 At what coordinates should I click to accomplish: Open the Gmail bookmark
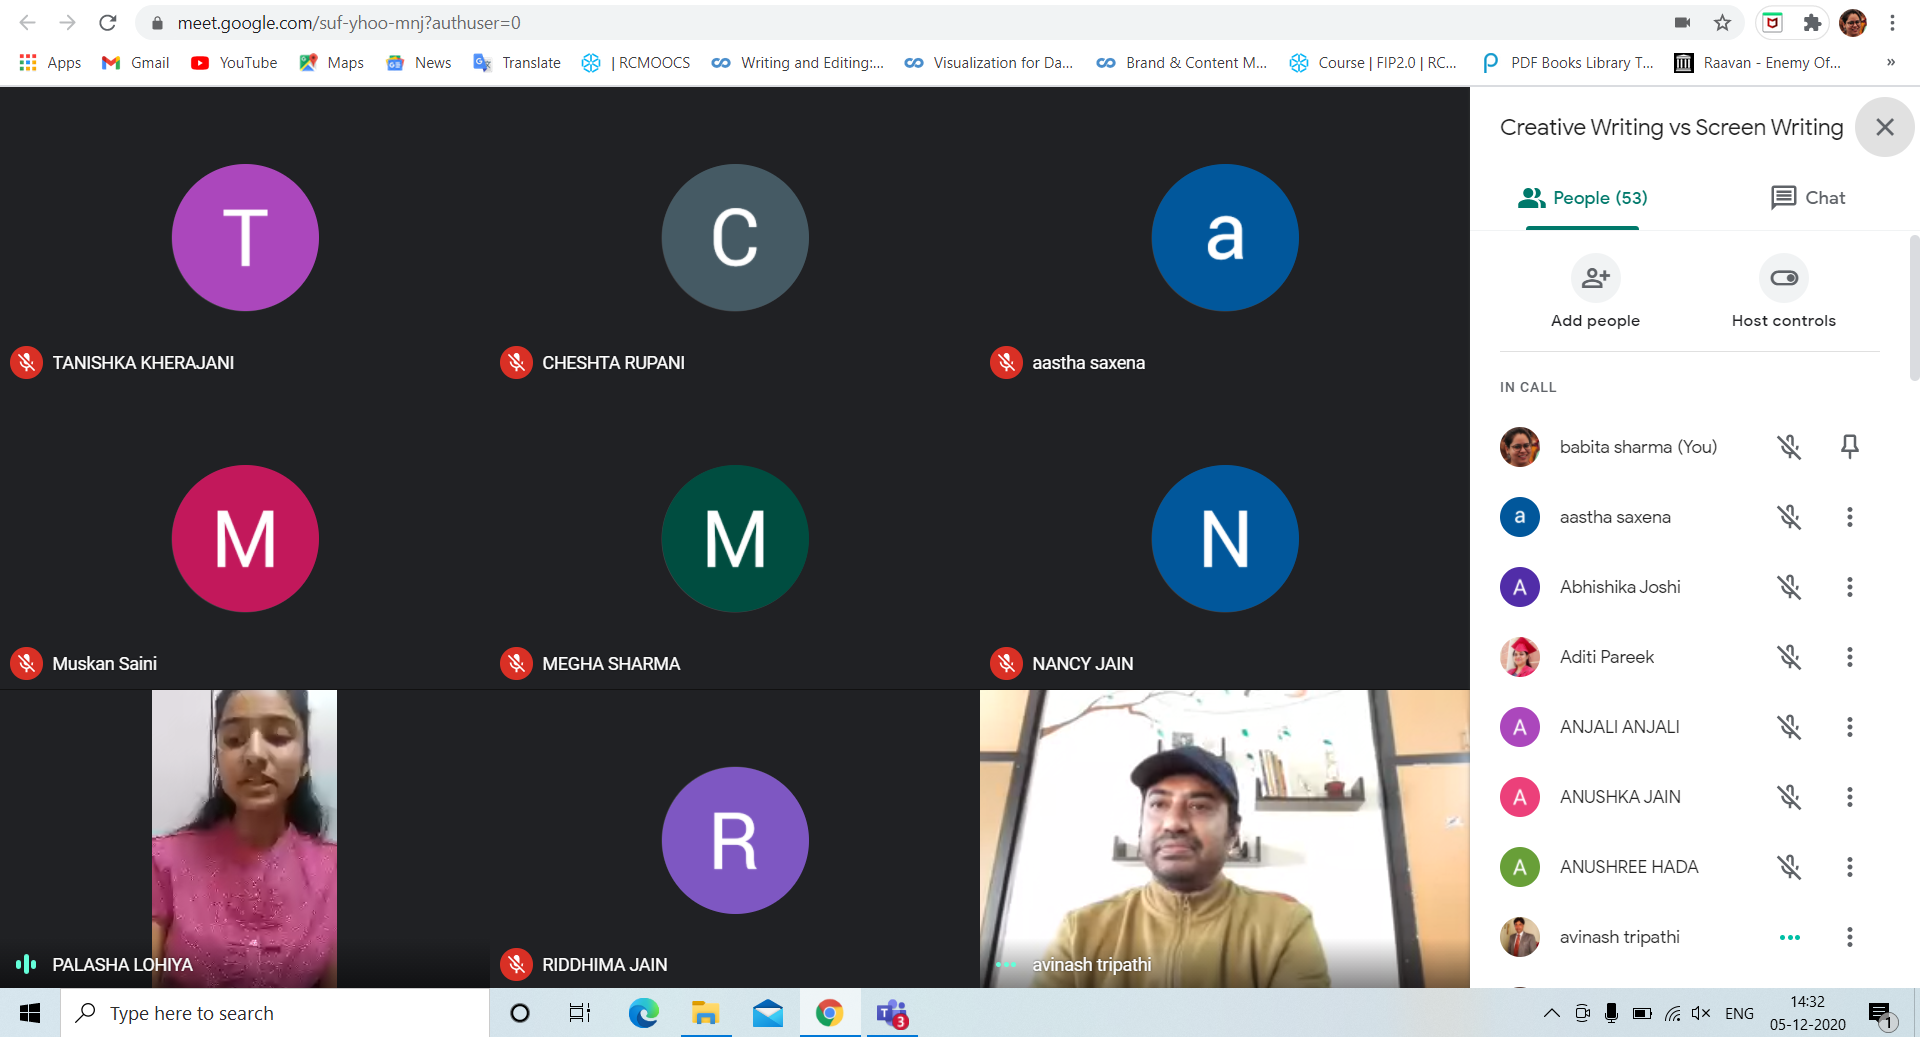tap(136, 63)
